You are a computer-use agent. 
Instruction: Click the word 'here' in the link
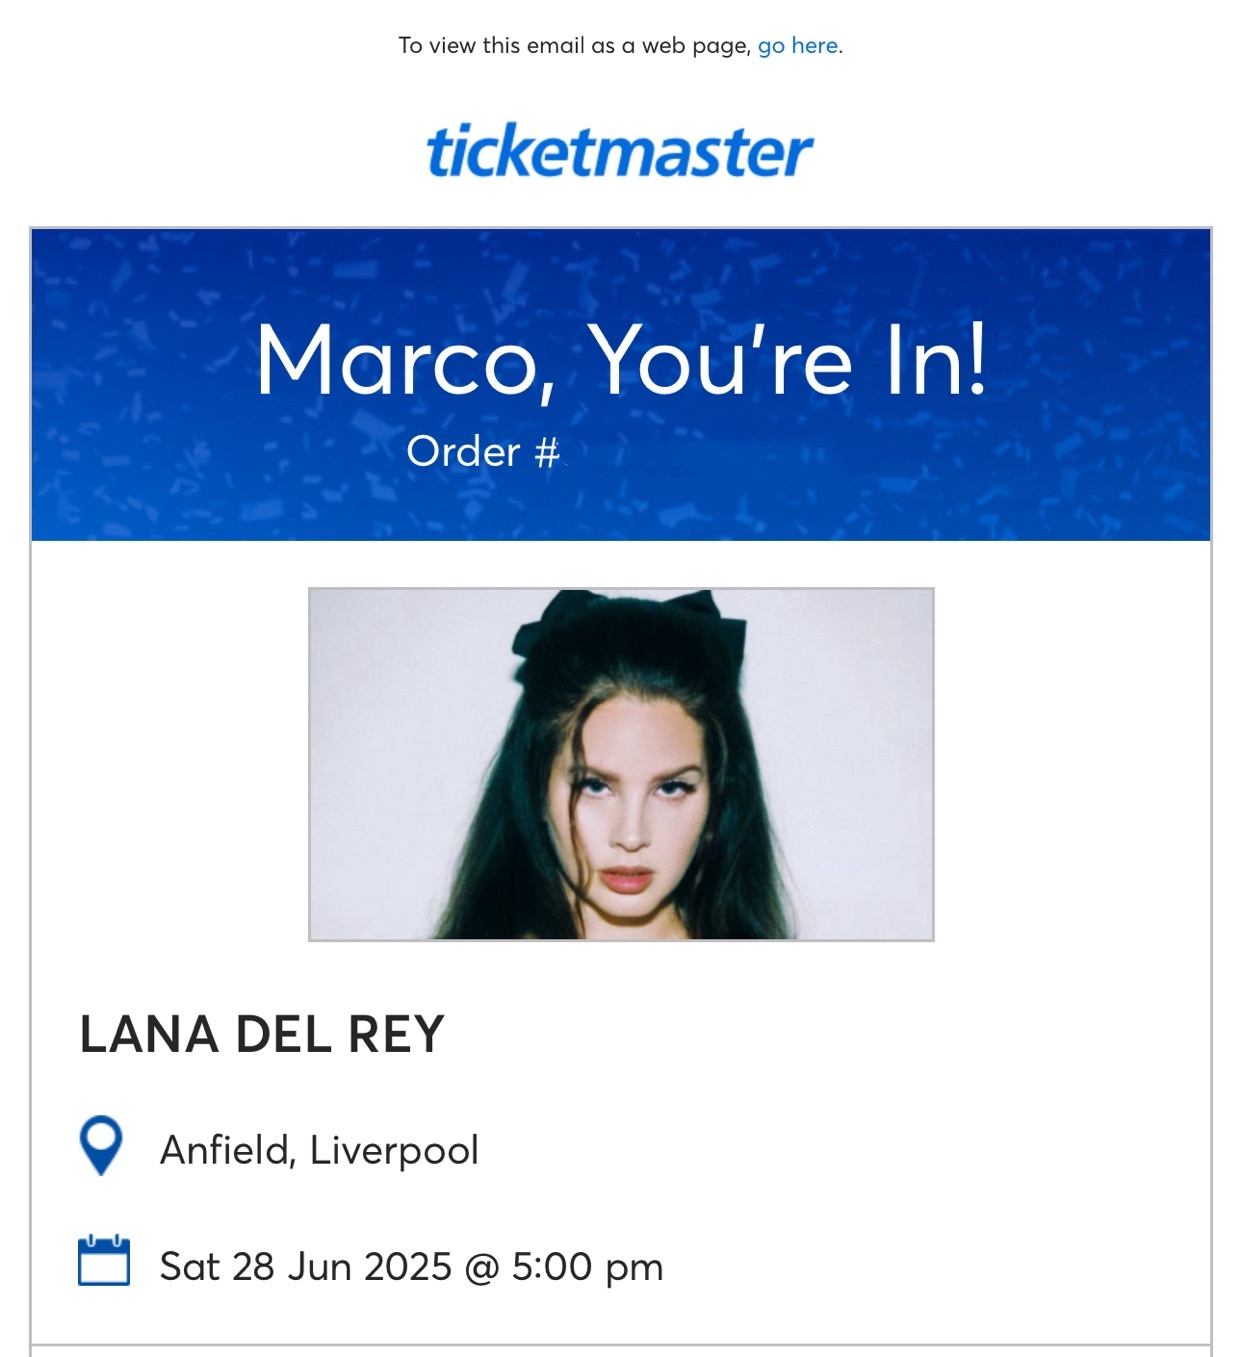[x=815, y=46]
